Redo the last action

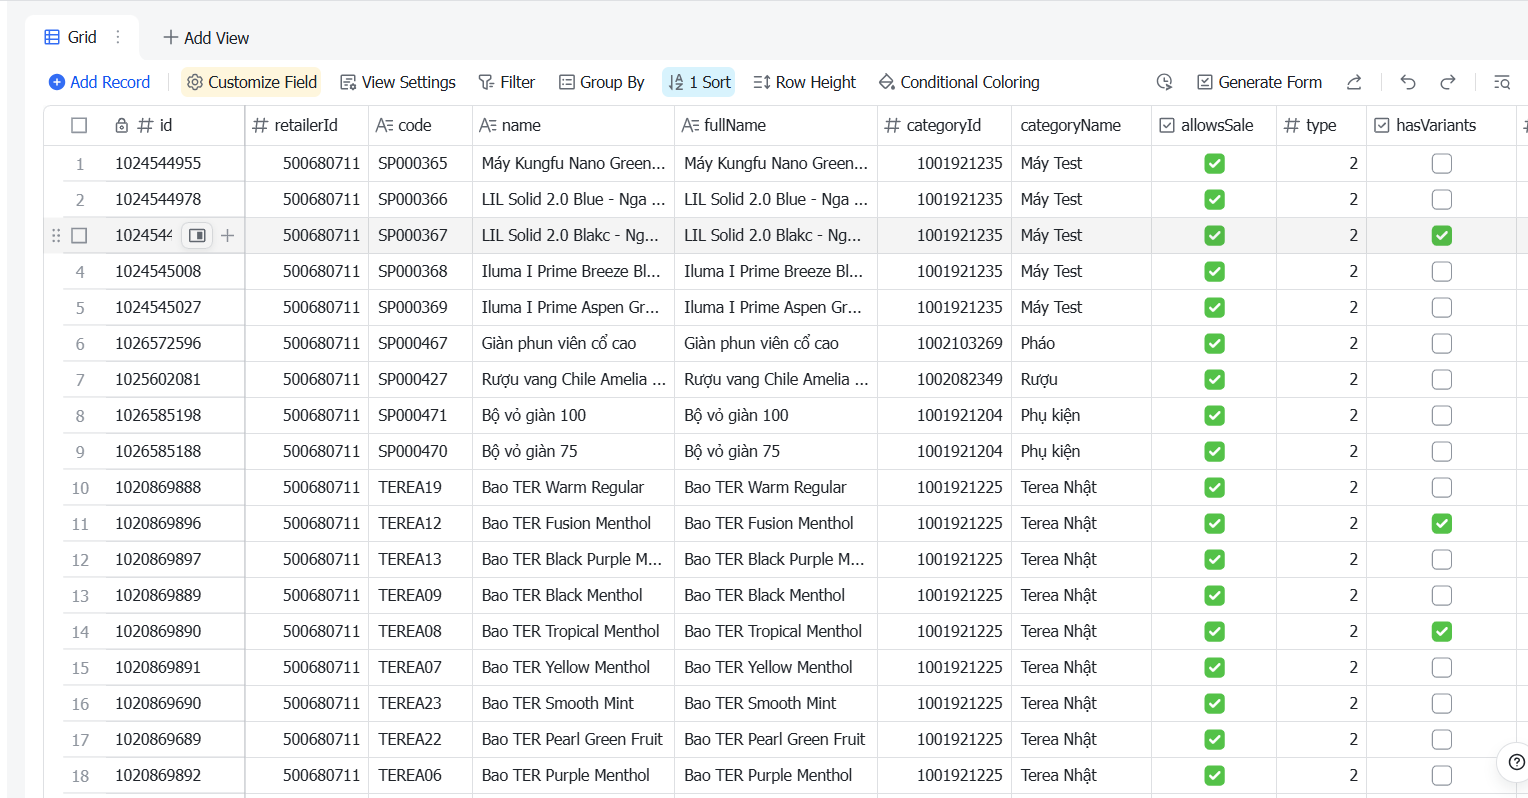pyautogui.click(x=1448, y=82)
